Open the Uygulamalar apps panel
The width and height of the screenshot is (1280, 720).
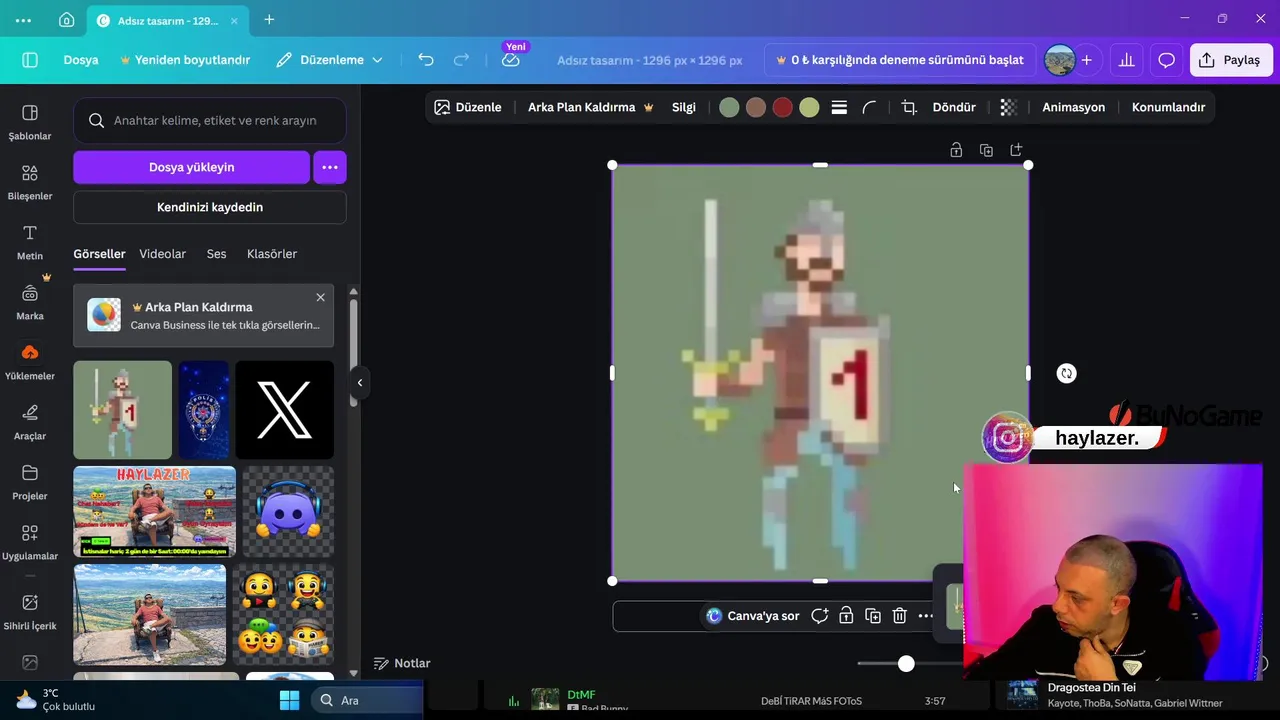pyautogui.click(x=30, y=542)
